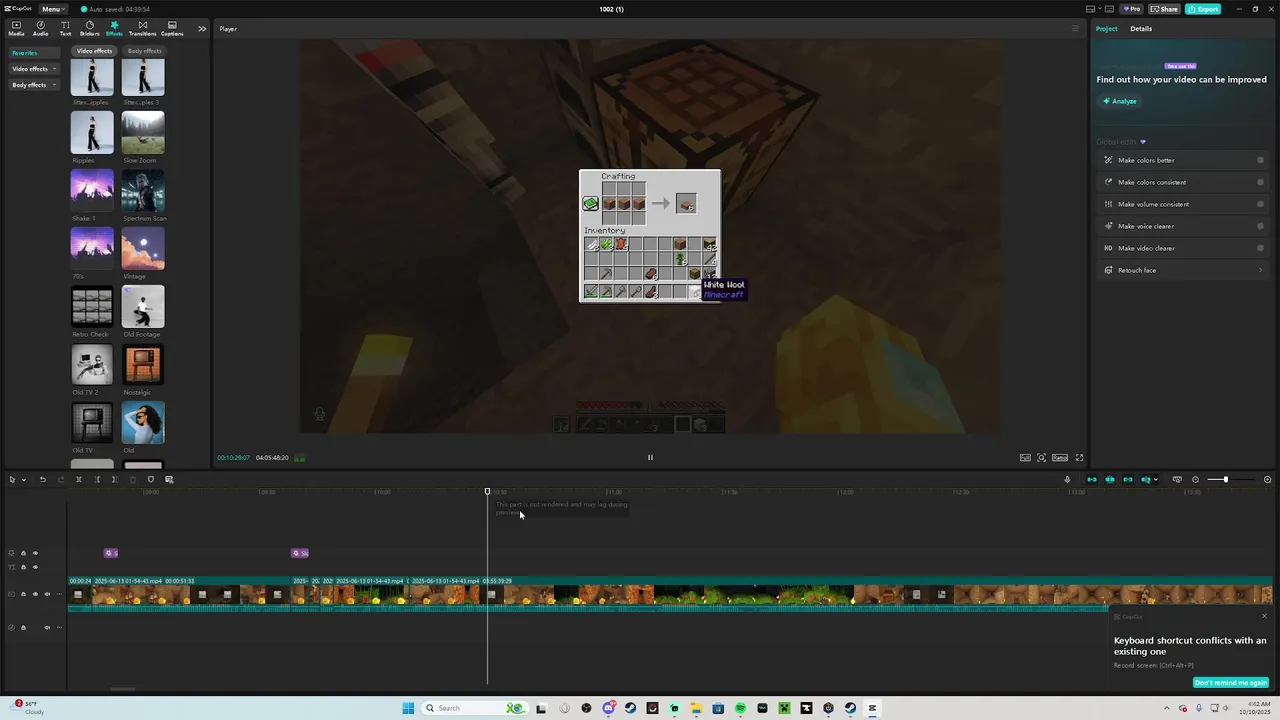
Task: Expand Global edits section
Action: click(1121, 142)
